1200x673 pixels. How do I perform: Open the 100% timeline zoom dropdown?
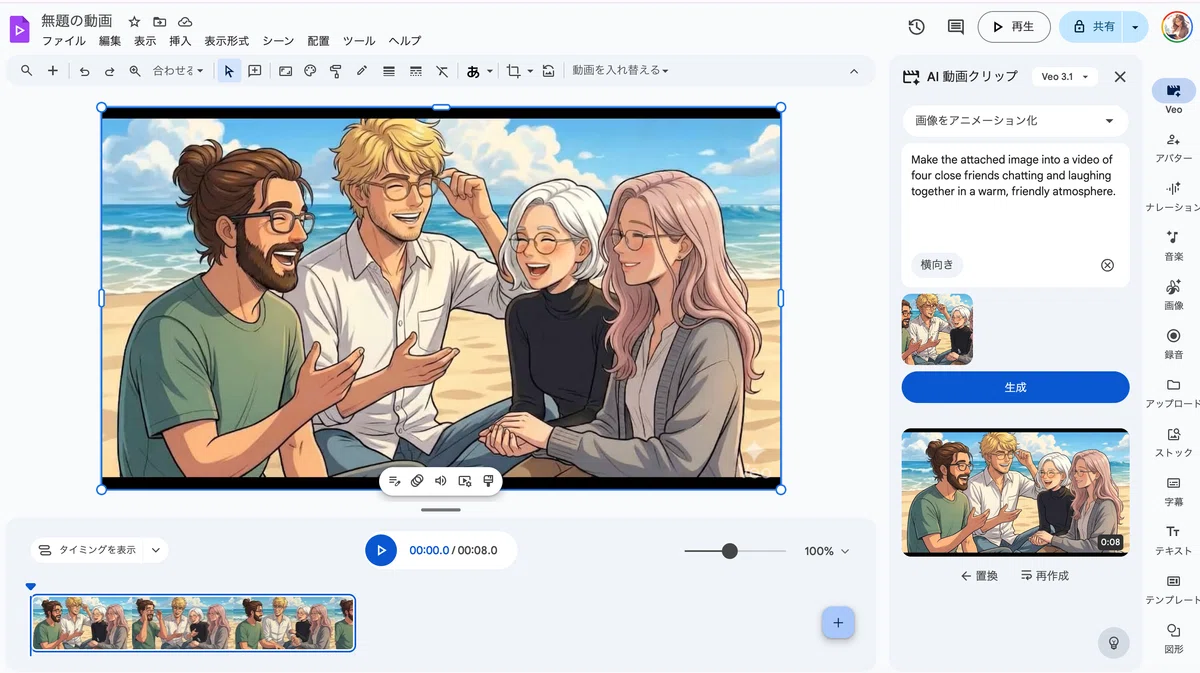click(827, 551)
